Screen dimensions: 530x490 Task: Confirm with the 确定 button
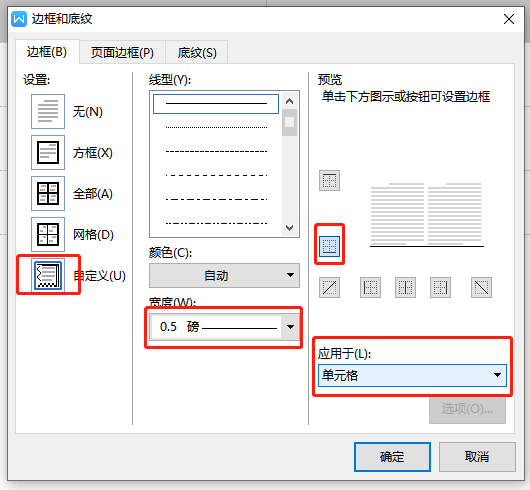pyautogui.click(x=392, y=457)
